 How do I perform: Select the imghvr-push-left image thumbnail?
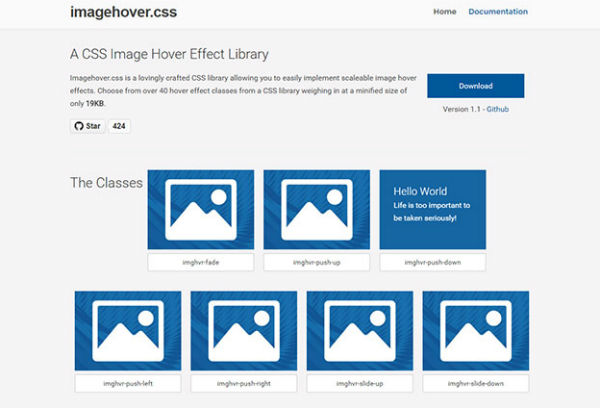(x=128, y=331)
